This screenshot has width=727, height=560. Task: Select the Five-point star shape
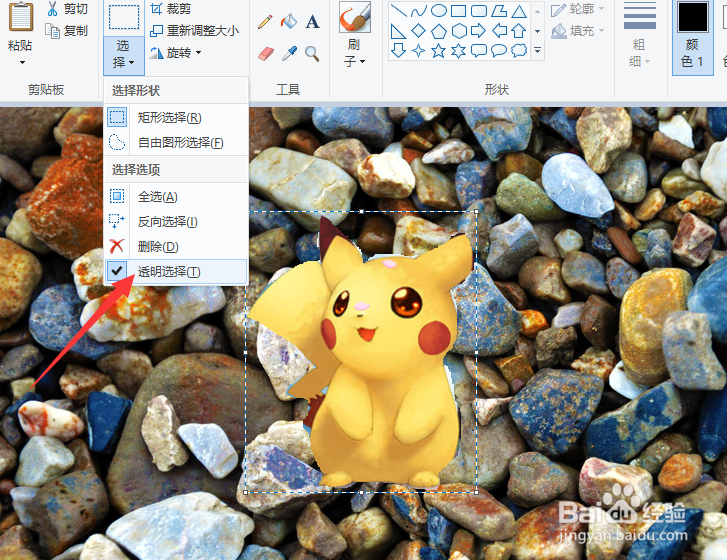pyautogui.click(x=439, y=51)
